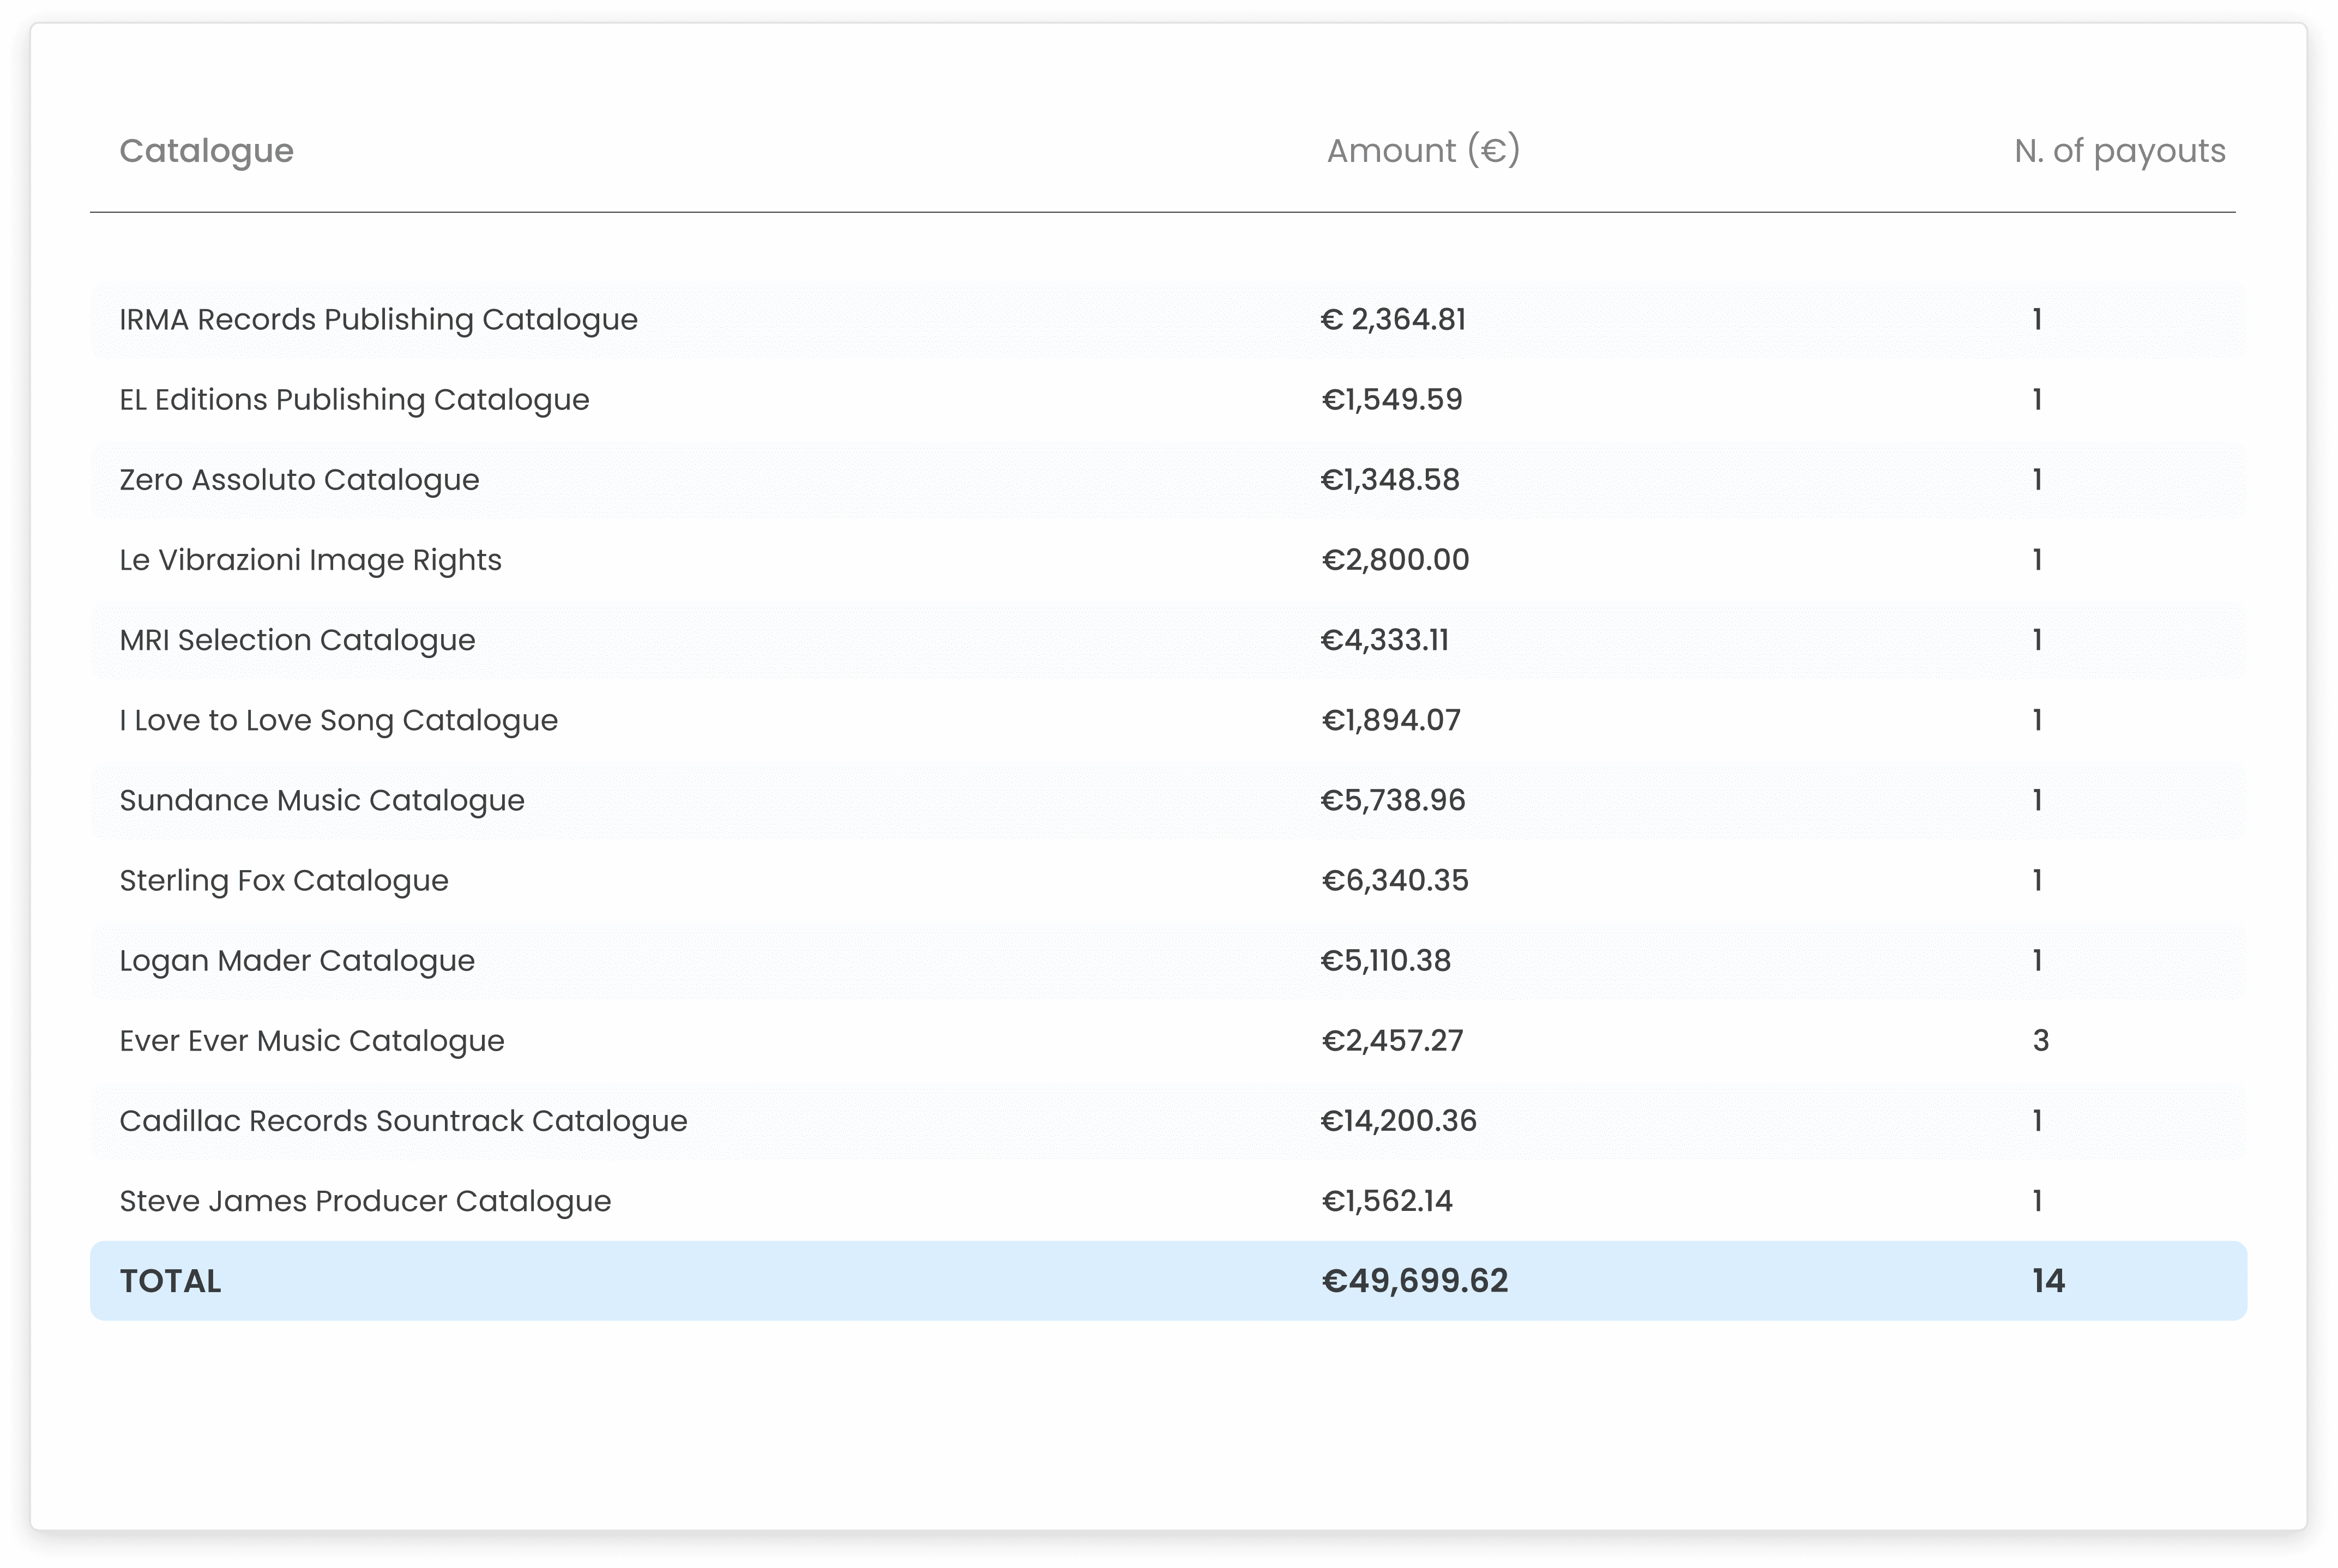Click payout count for Cadillac Records row
This screenshot has height=1568, width=2338.
[2037, 1121]
